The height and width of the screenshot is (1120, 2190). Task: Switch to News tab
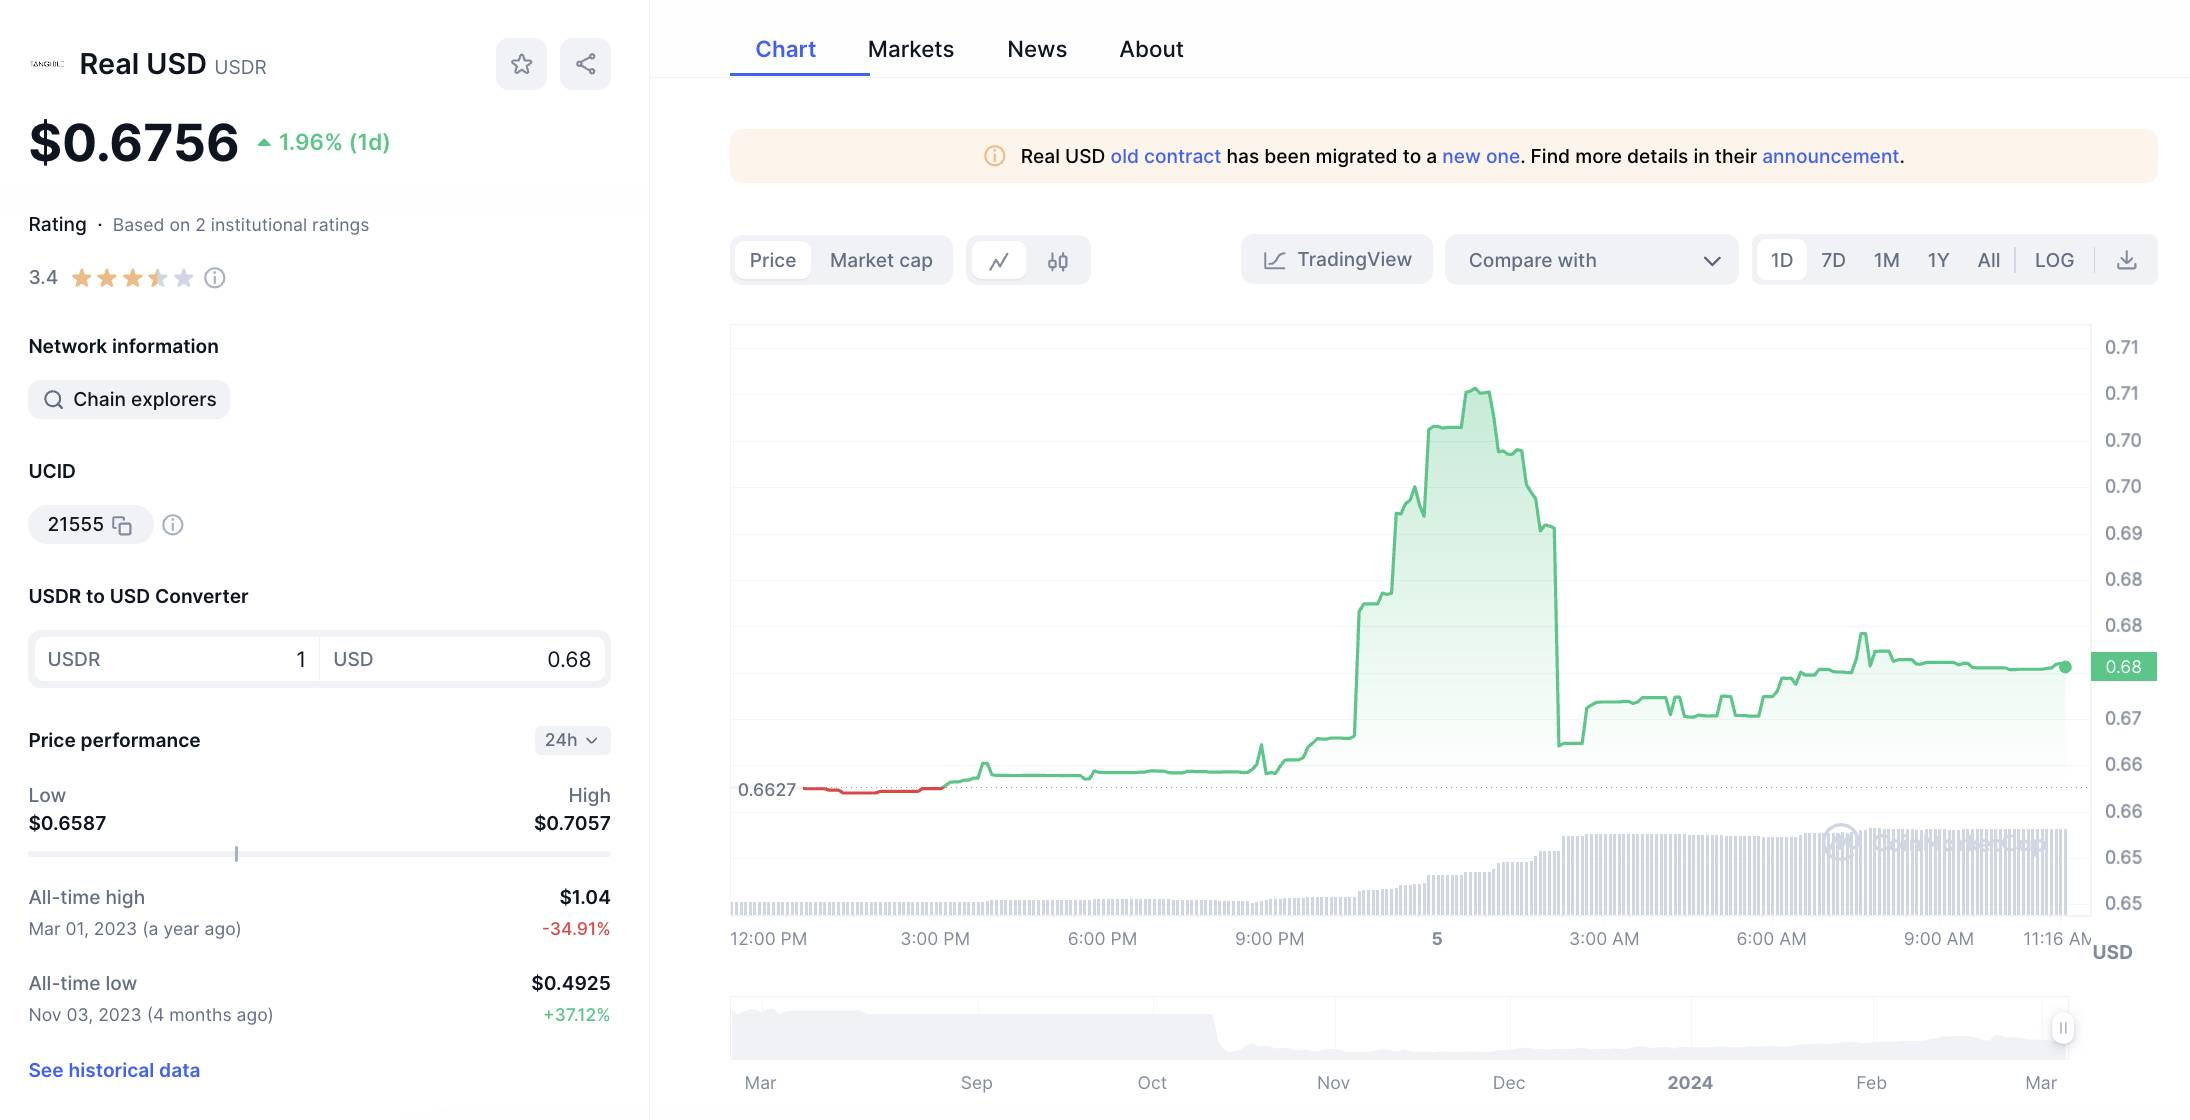point(1037,49)
